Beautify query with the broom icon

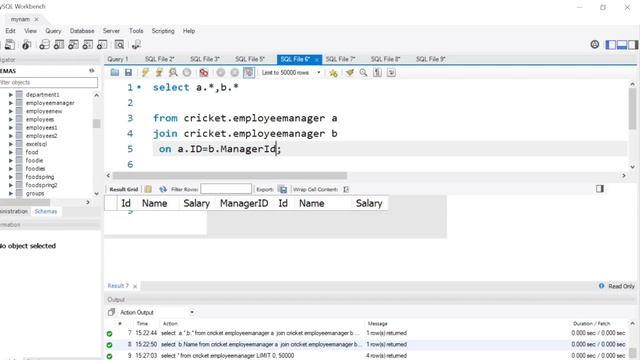350,73
